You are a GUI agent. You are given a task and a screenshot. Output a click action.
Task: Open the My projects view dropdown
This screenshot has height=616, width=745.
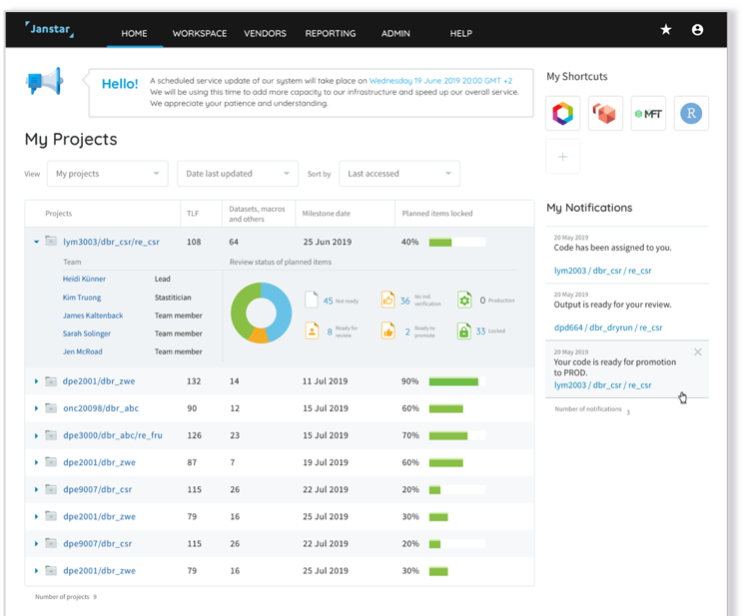107,173
